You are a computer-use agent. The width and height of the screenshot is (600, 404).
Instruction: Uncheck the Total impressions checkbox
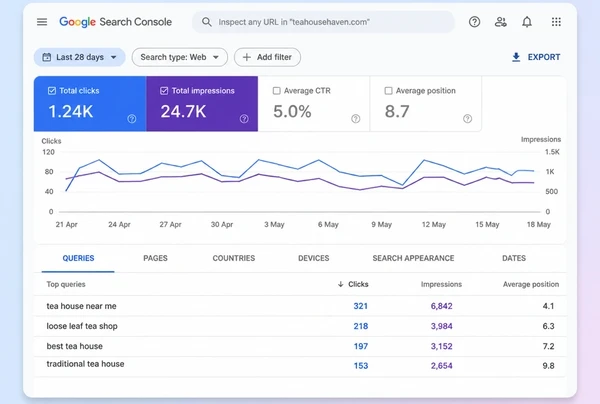[164, 91]
